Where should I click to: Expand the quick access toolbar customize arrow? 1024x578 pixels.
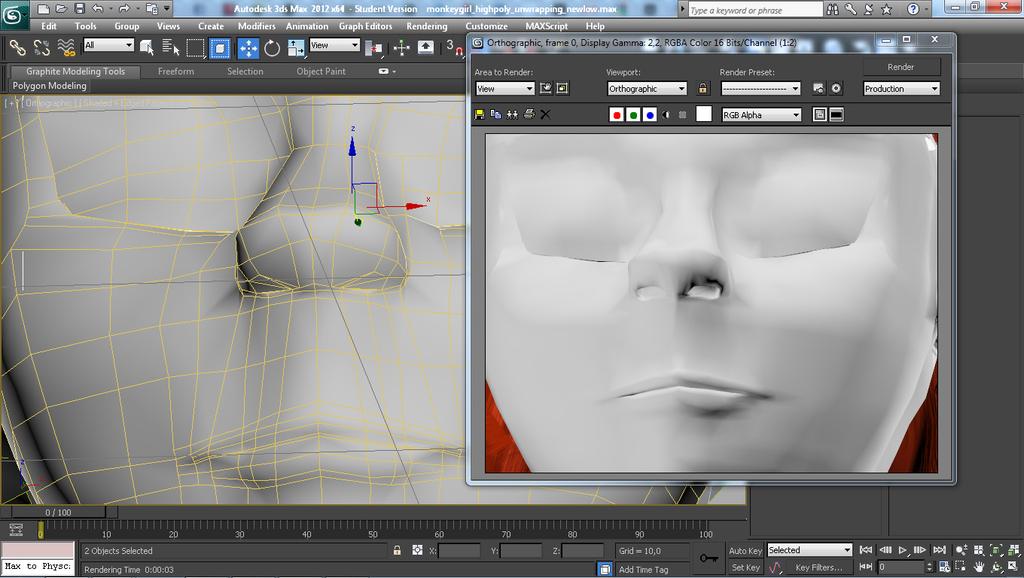click(167, 8)
